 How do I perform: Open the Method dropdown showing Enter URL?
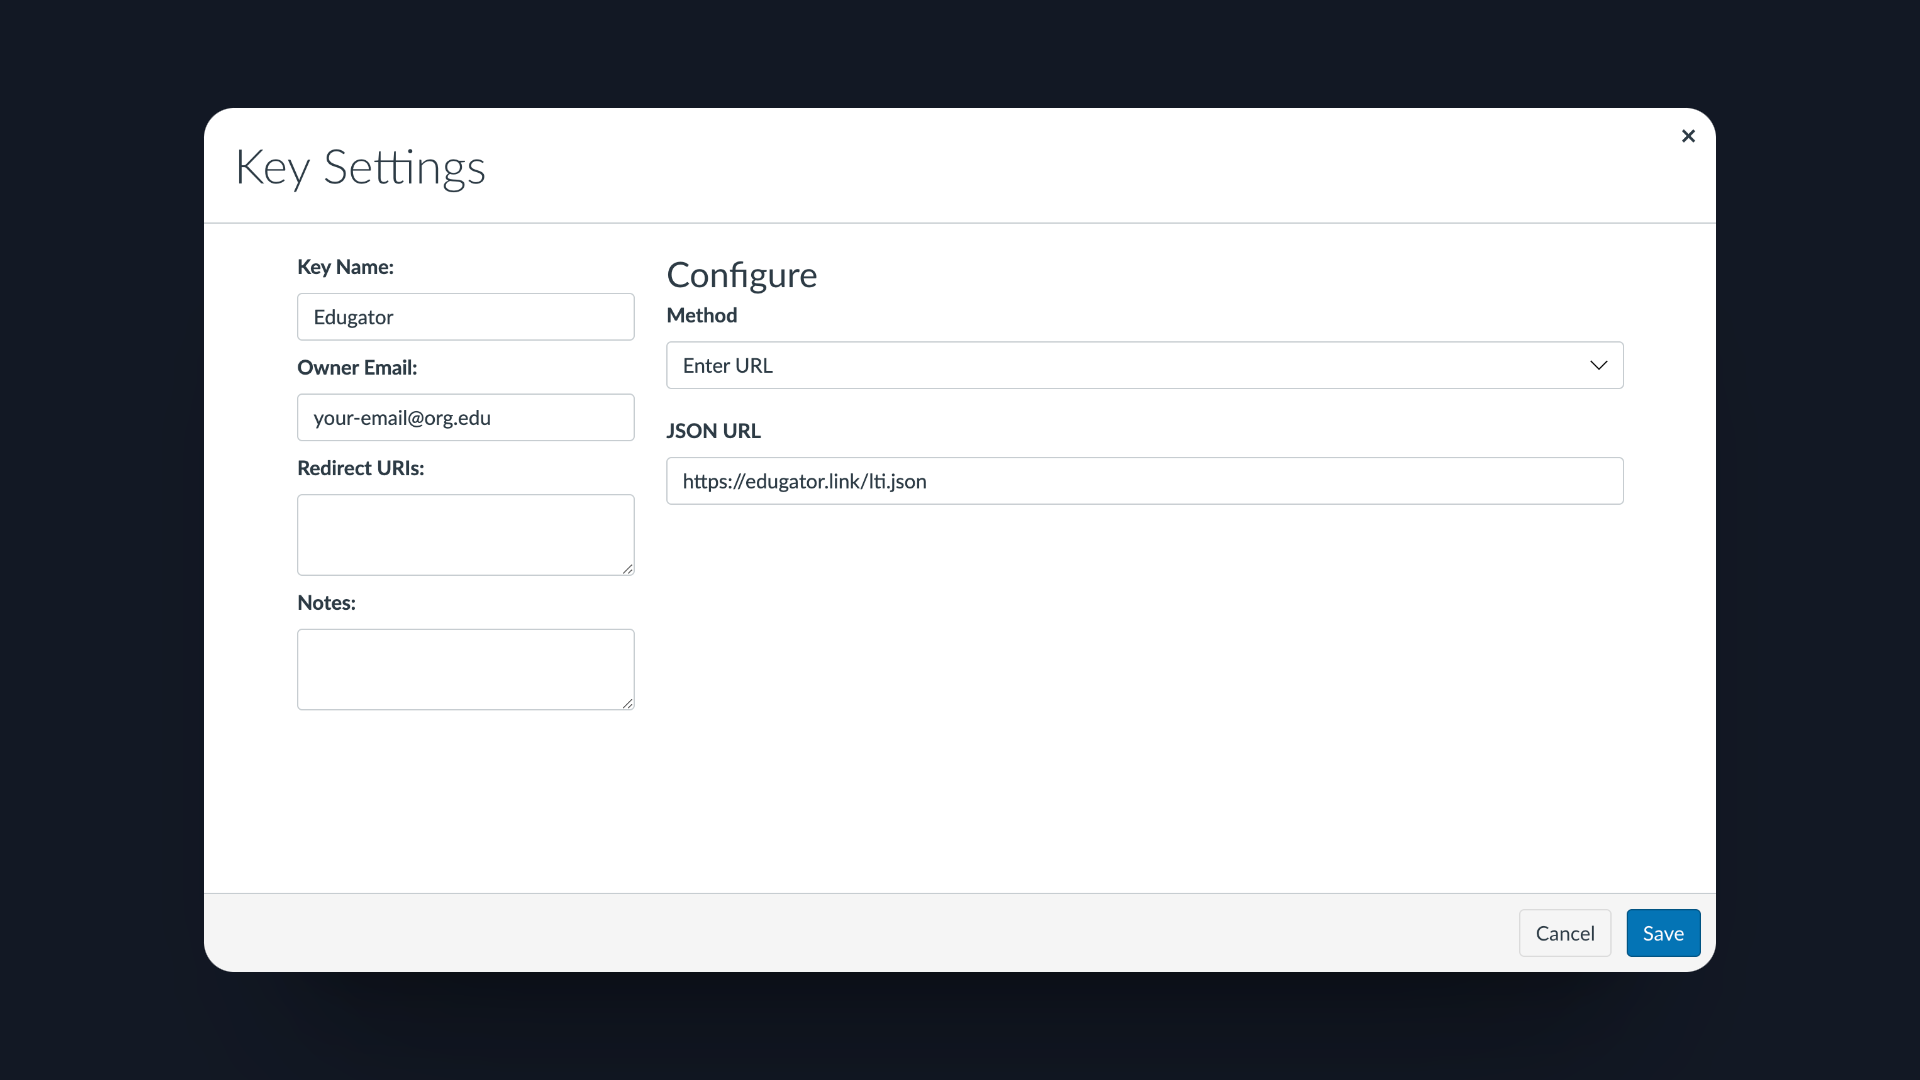(x=1145, y=365)
